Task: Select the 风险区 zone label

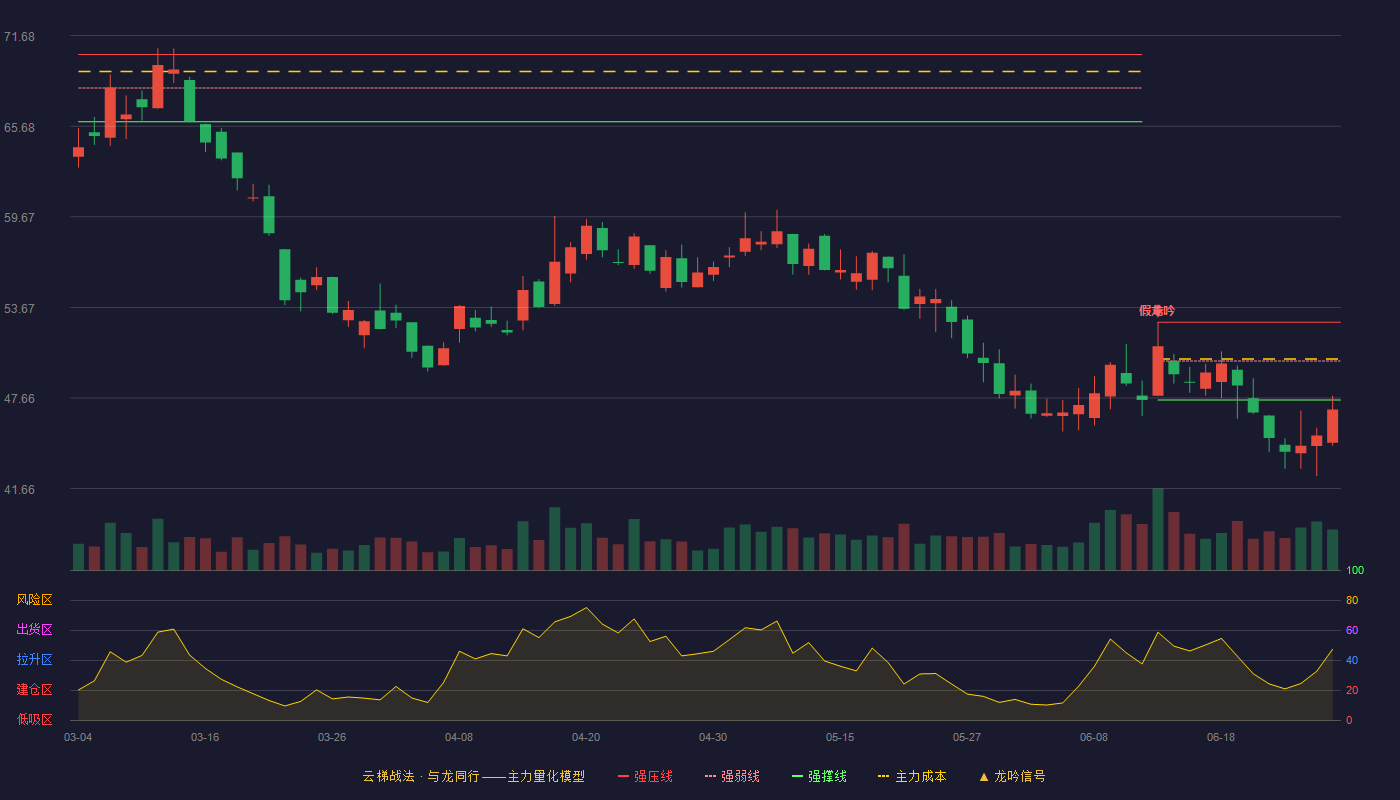Action: pyautogui.click(x=34, y=600)
